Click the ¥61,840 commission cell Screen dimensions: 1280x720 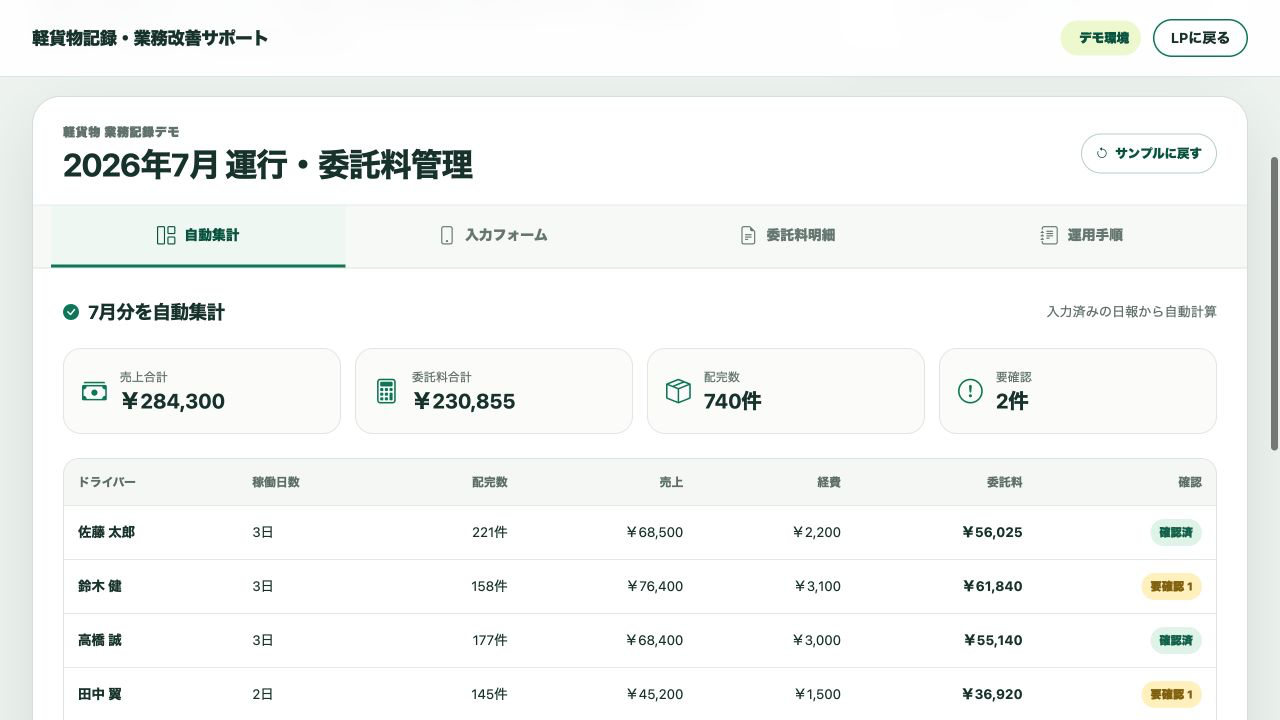pos(992,586)
